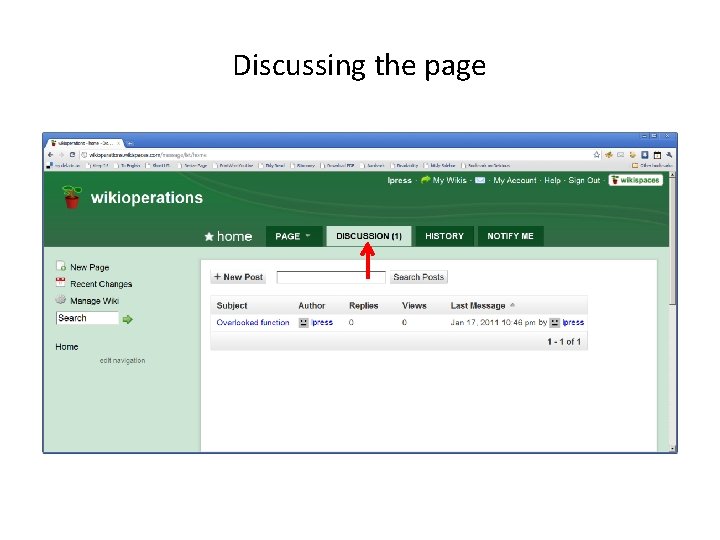
Task: Click the mail envelope icon in the wikispaces header
Action: (480, 180)
